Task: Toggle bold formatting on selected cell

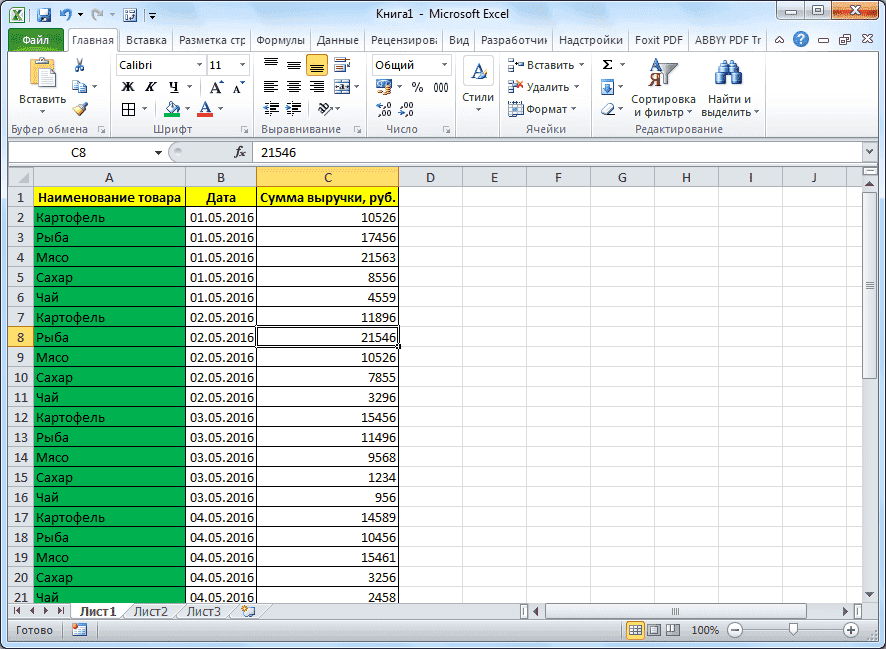Action: click(x=127, y=86)
